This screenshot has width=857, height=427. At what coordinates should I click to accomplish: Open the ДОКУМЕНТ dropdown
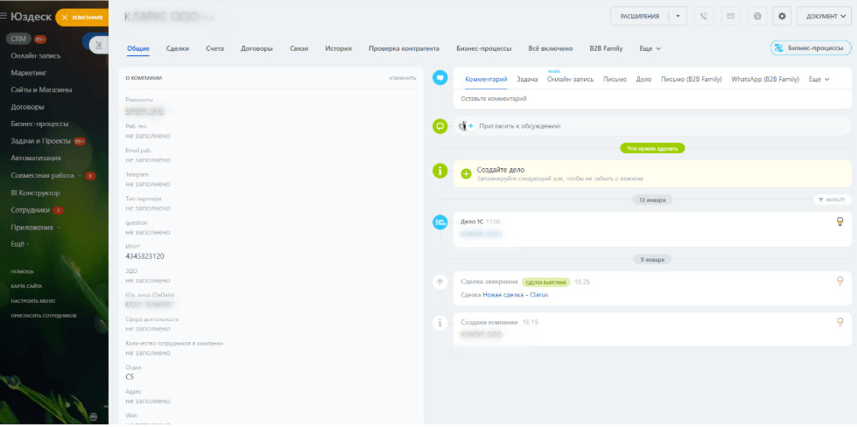[824, 16]
